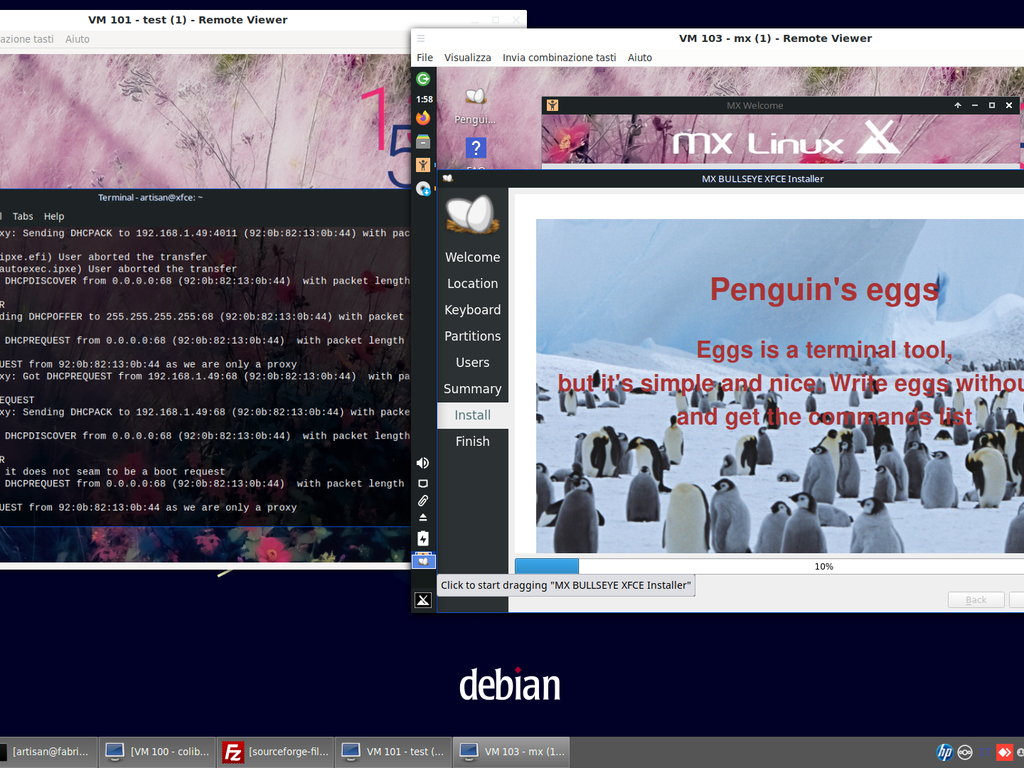Launch Firefox from the MX panel
Image resolution: width=1024 pixels, height=768 pixels.
coord(423,118)
